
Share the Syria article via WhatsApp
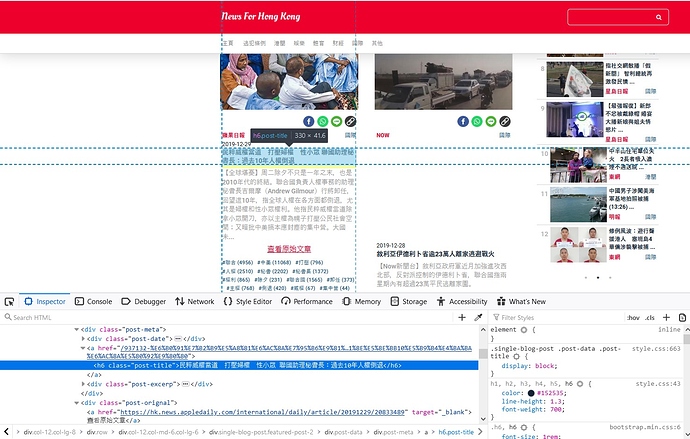pyautogui.click(x=477, y=121)
